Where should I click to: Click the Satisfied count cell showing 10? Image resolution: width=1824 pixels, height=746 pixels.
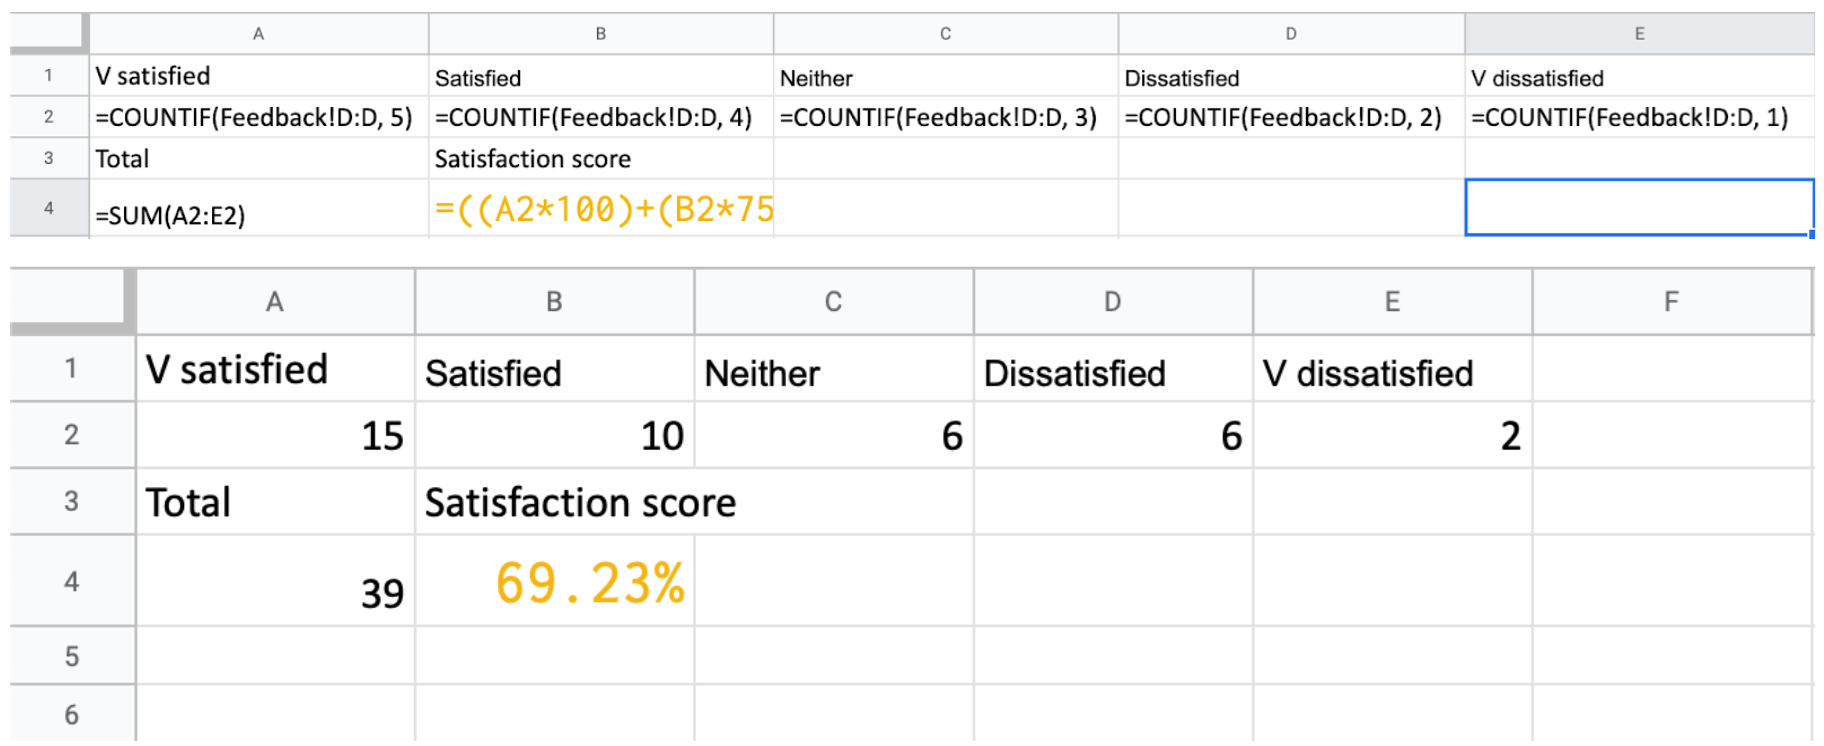[555, 435]
